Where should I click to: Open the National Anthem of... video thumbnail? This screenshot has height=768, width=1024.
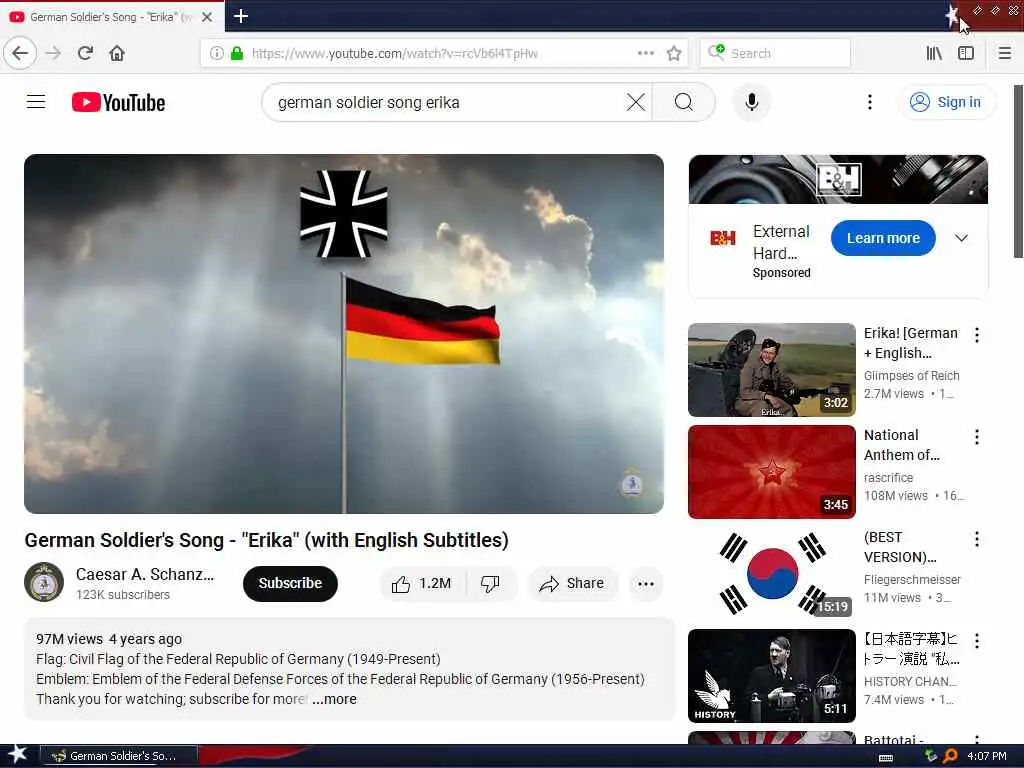pos(771,472)
